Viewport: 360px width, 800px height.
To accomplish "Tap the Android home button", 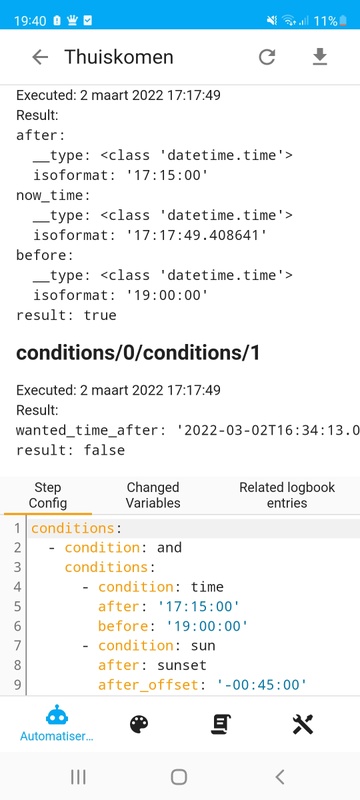I will tap(179, 777).
